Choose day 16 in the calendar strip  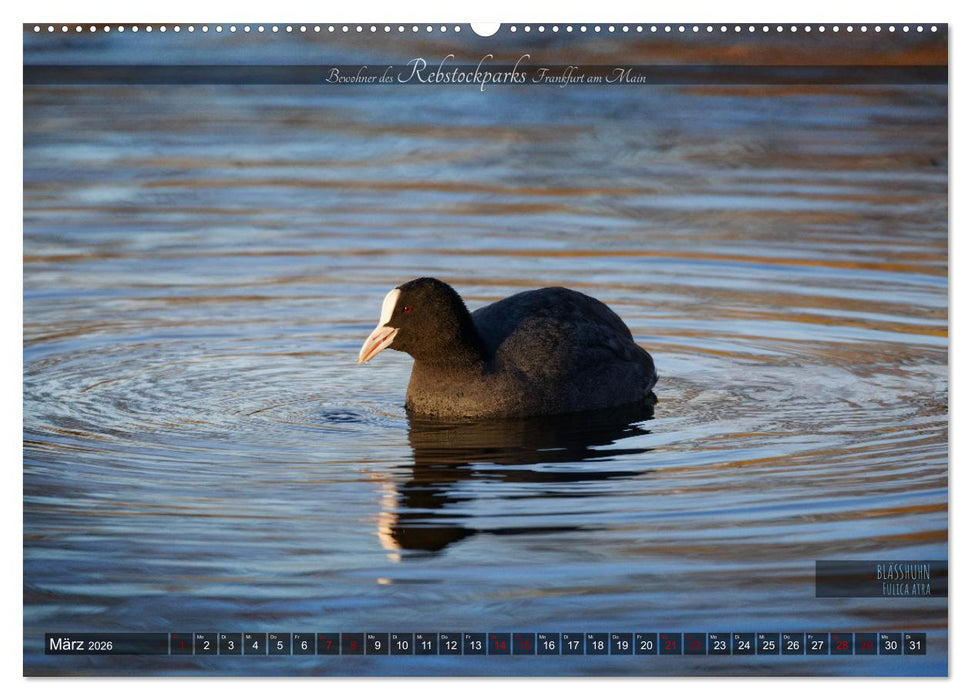point(548,645)
